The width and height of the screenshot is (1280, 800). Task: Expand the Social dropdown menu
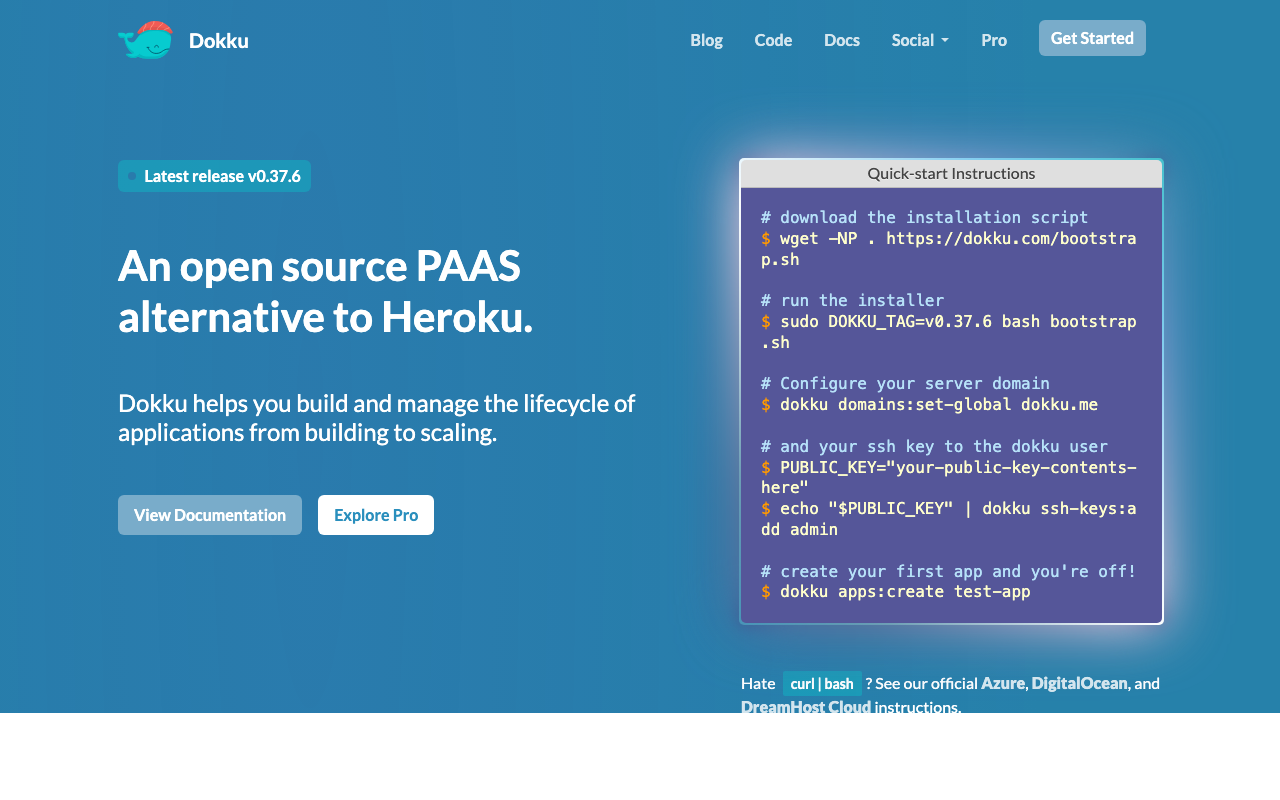920,40
